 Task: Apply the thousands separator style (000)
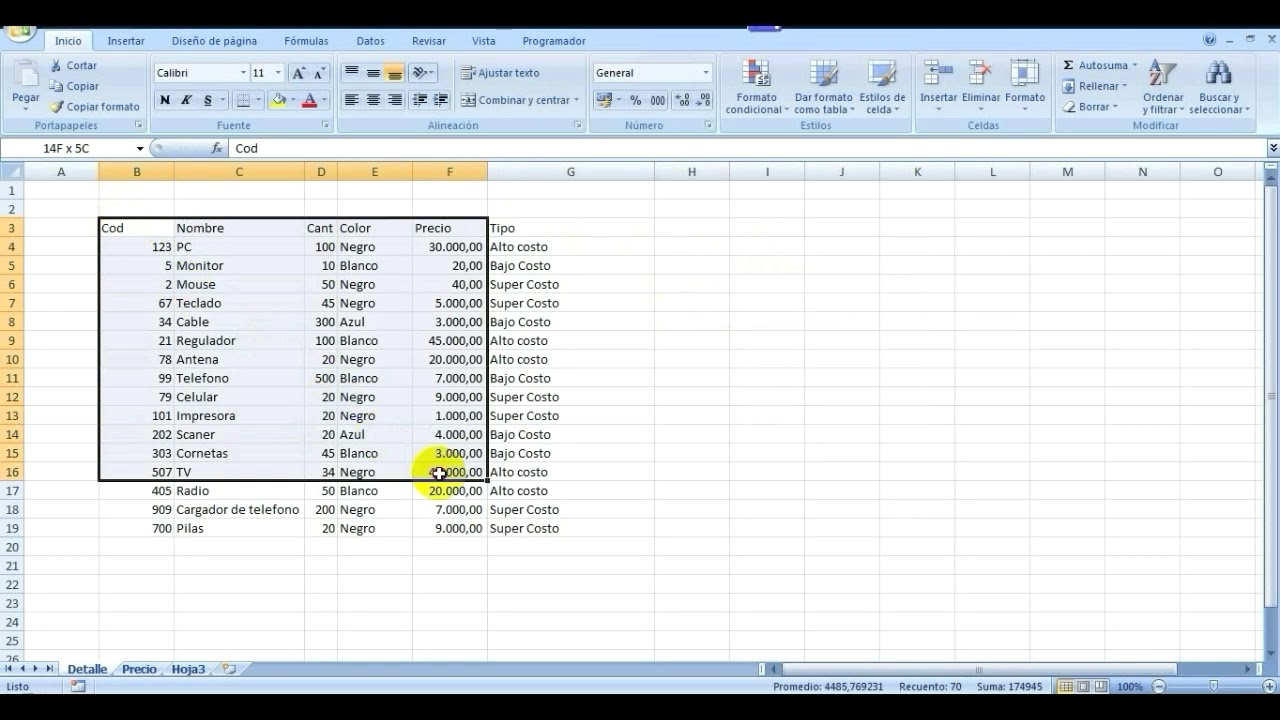tap(657, 100)
